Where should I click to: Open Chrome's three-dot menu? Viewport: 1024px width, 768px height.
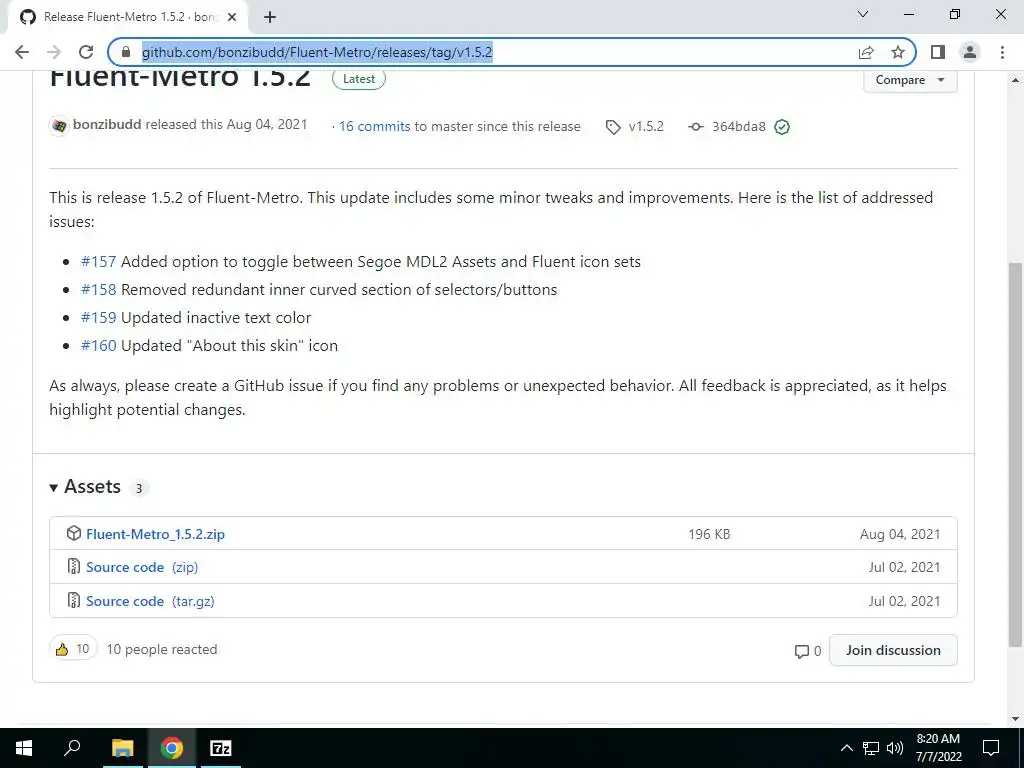point(1002,52)
